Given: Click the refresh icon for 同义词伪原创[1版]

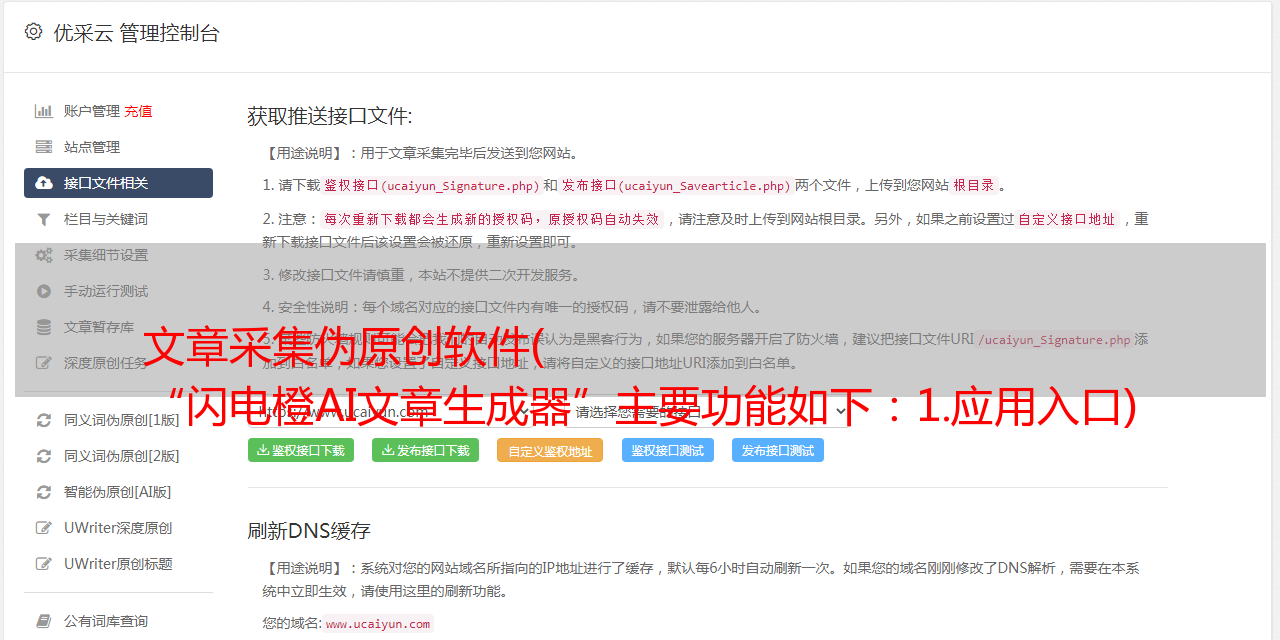Looking at the screenshot, I should (44, 420).
